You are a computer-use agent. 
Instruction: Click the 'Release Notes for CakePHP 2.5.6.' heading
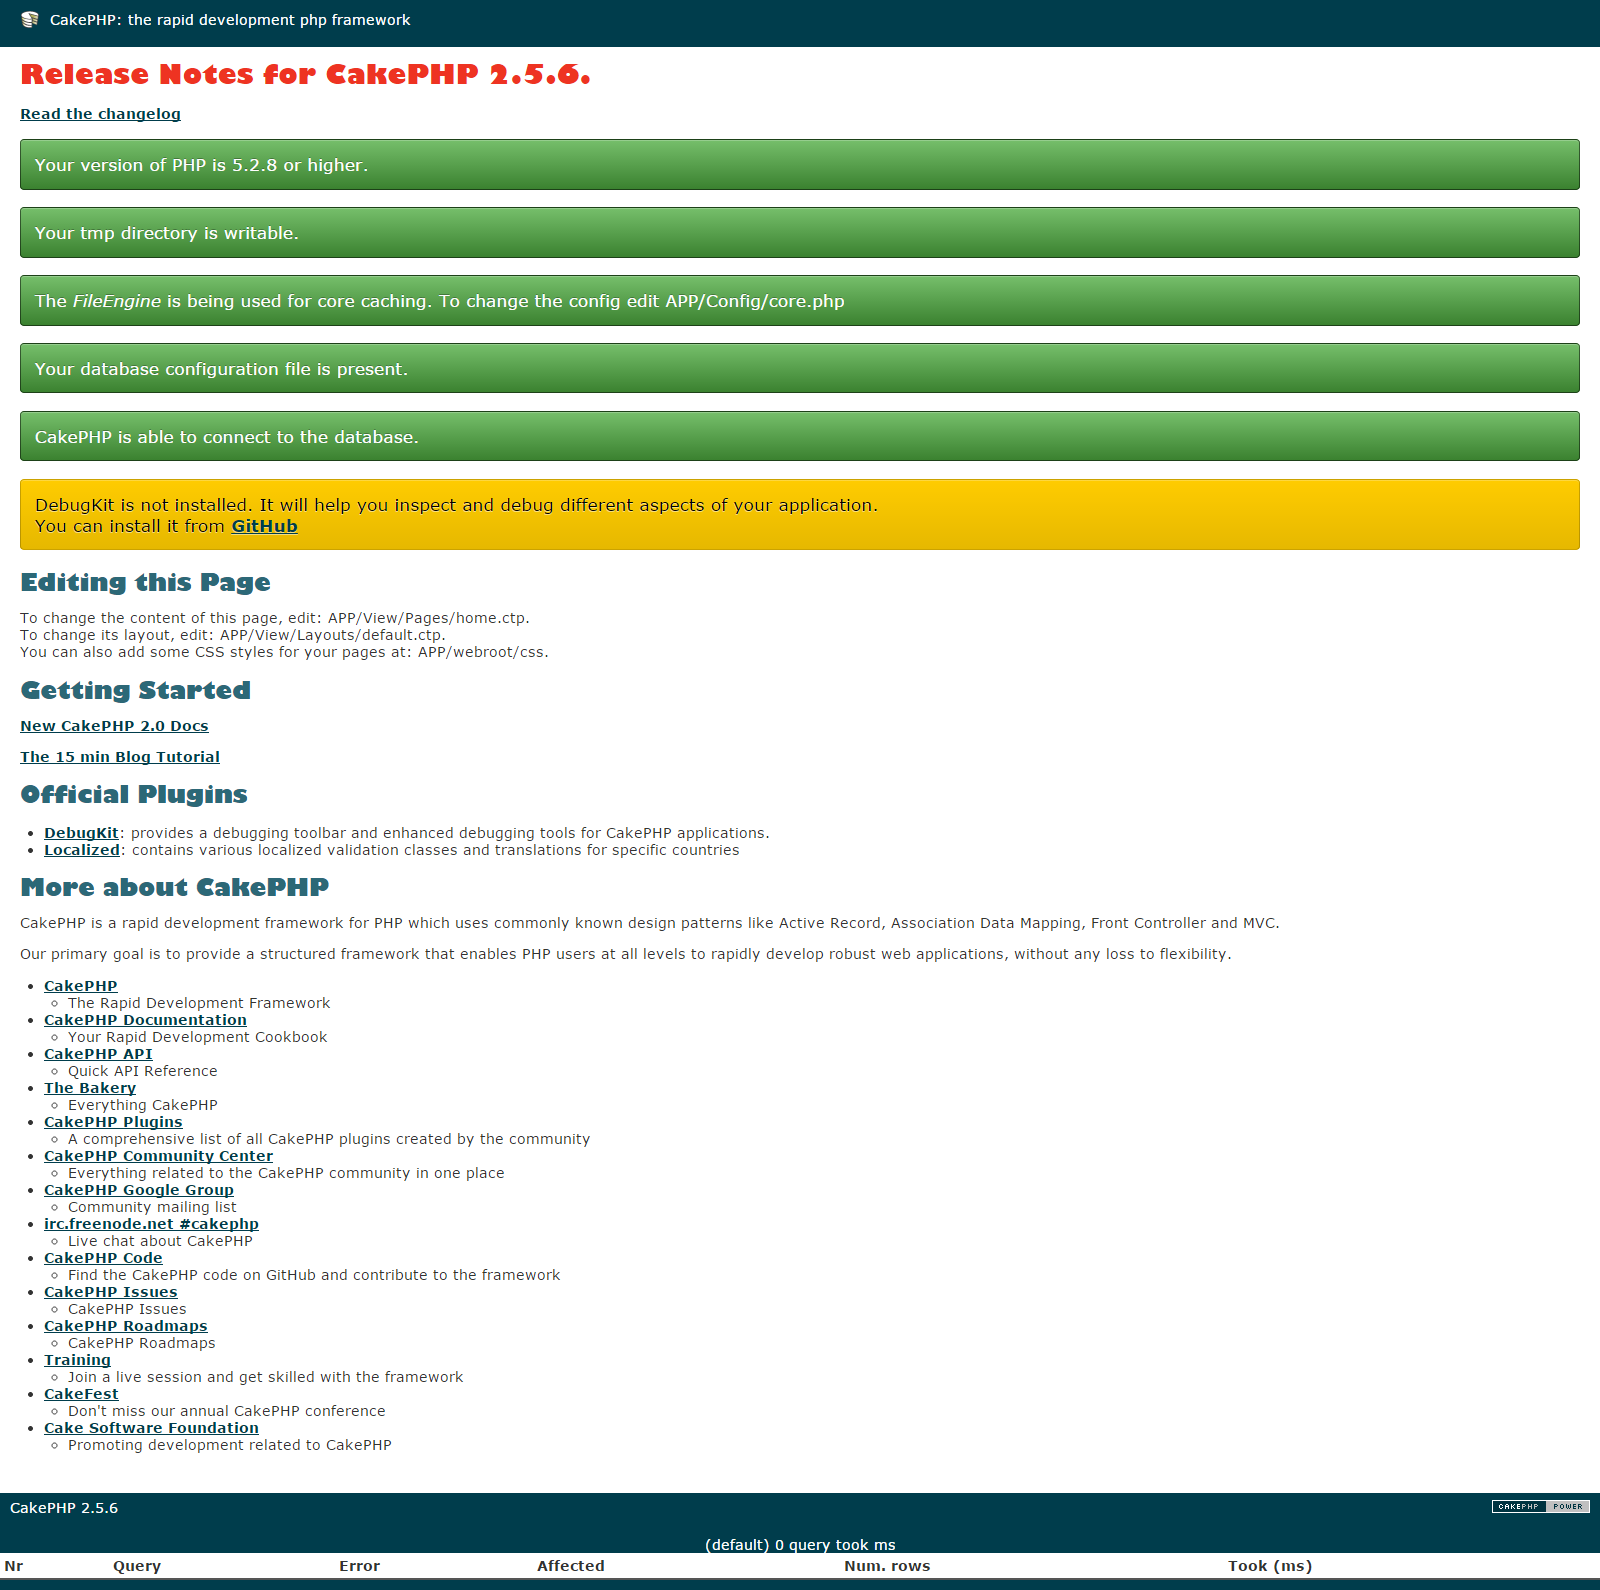coord(305,75)
